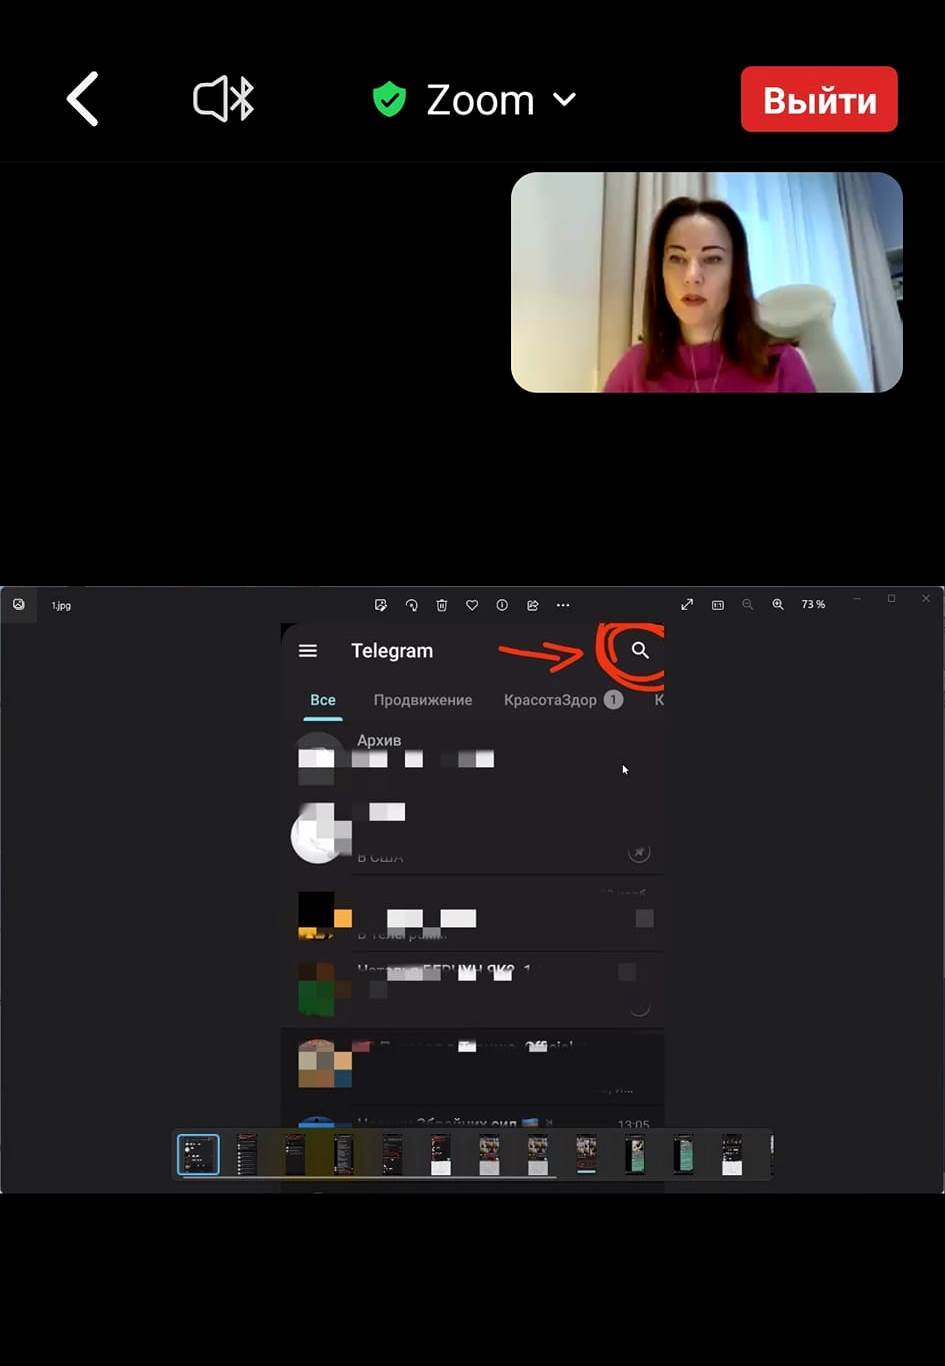Screen dimensions: 945x1366
Task: Click the circled Telegram search icon
Action: [x=640, y=651]
